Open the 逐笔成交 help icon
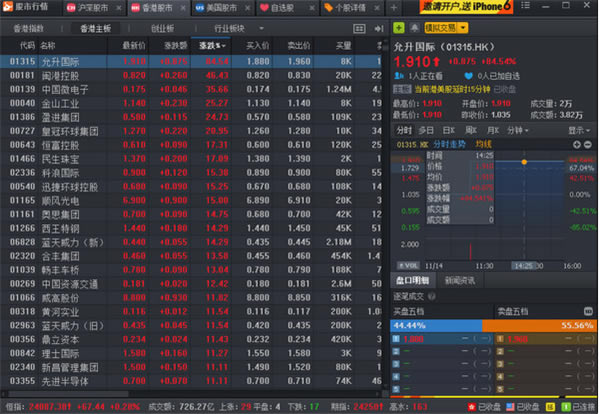 (x=431, y=296)
